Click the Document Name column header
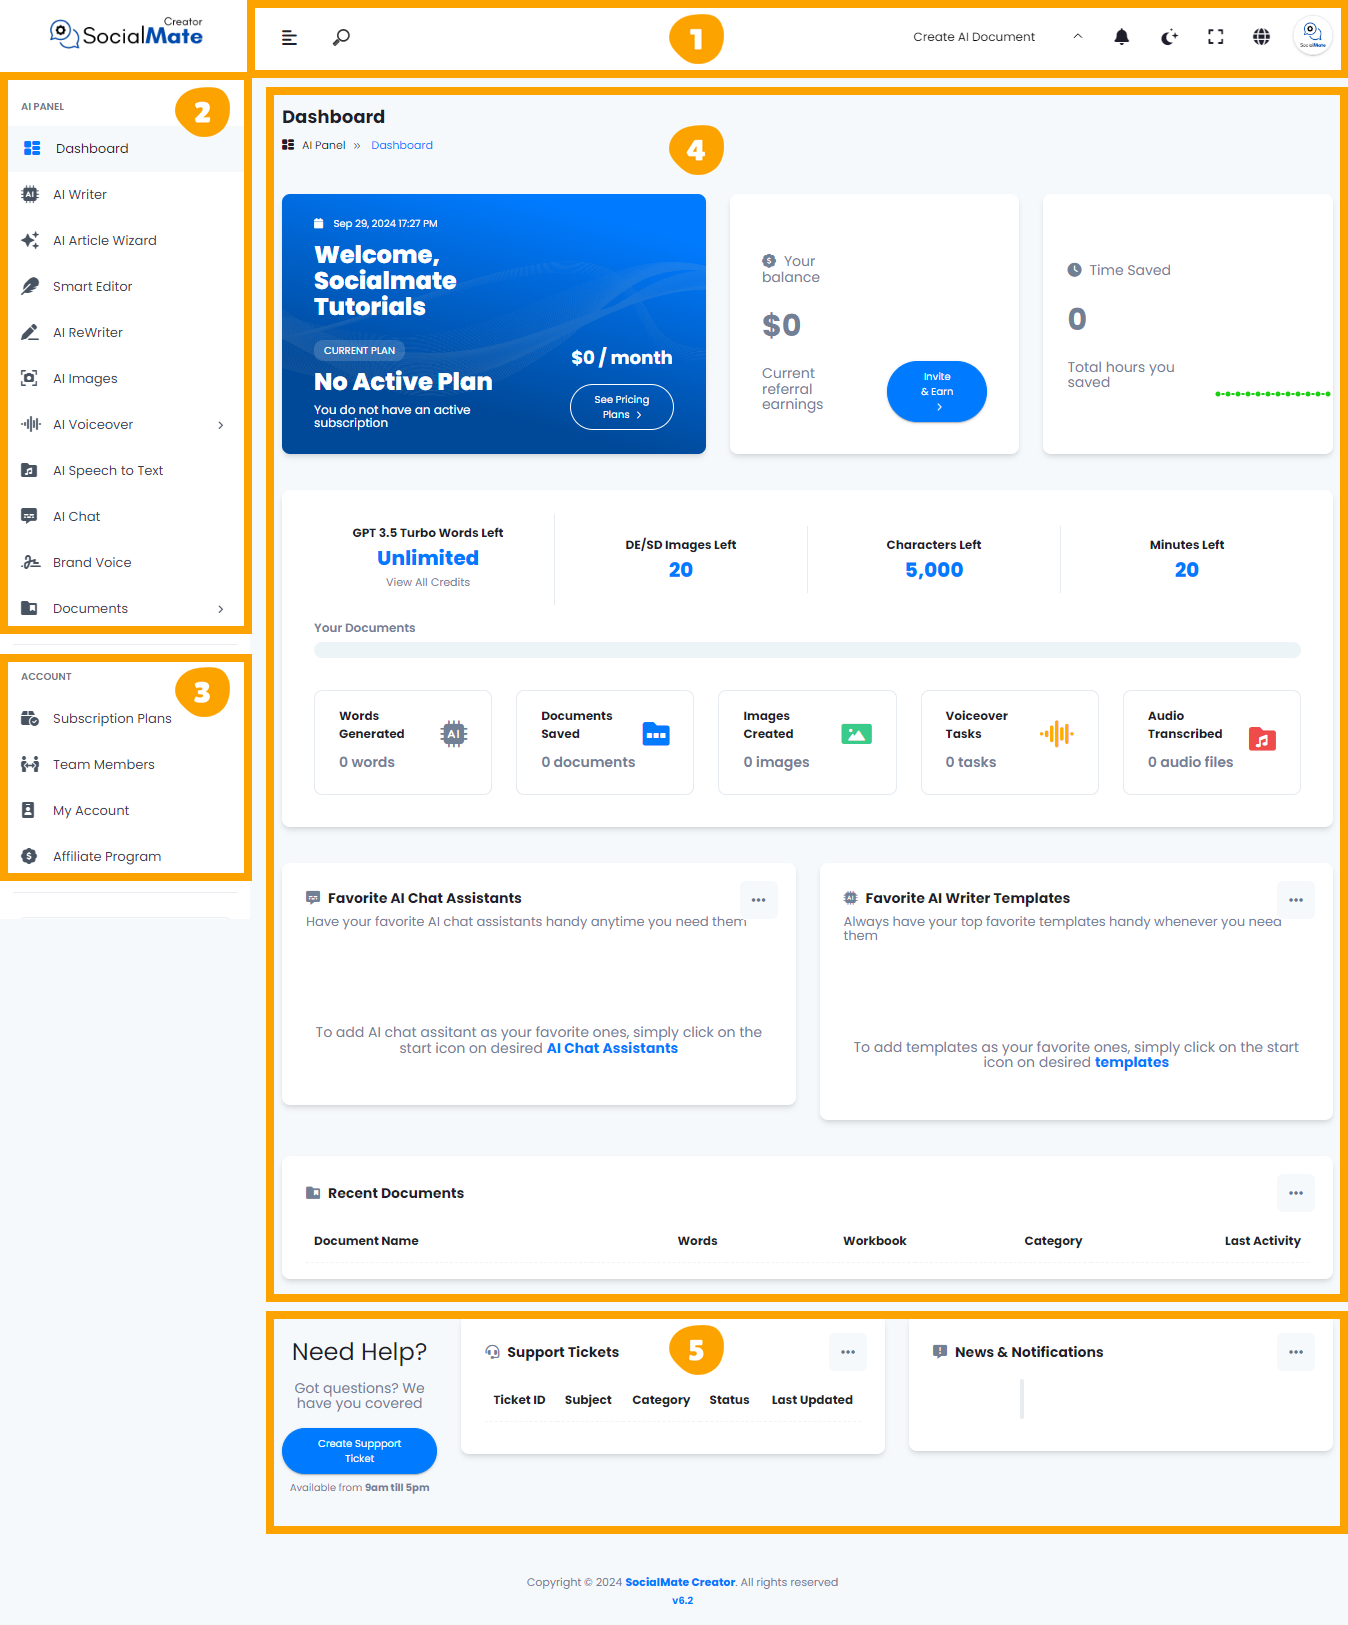This screenshot has width=1348, height=1625. pos(366,1241)
